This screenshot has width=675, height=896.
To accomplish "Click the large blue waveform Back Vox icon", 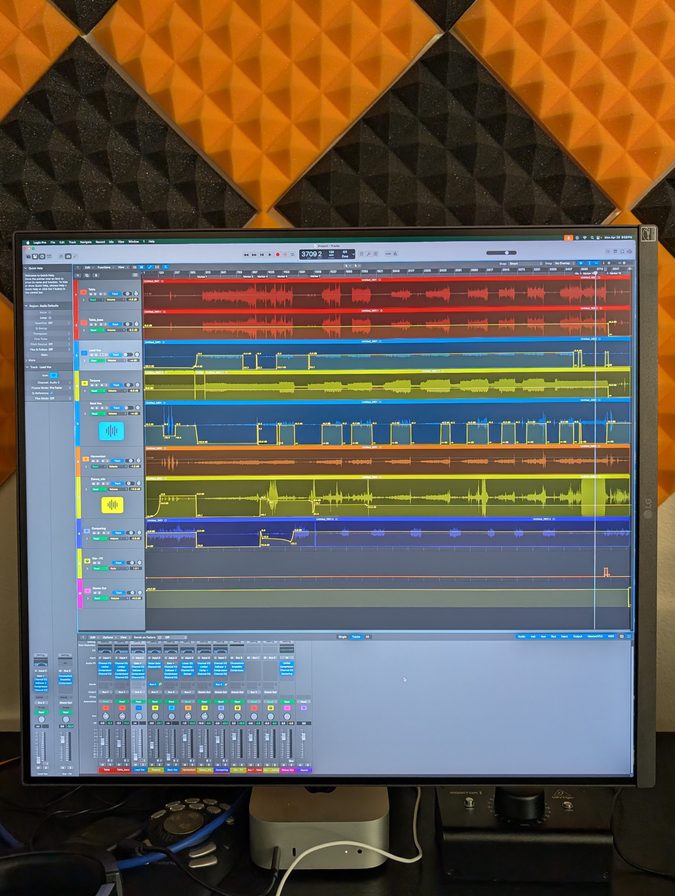I will (x=111, y=431).
